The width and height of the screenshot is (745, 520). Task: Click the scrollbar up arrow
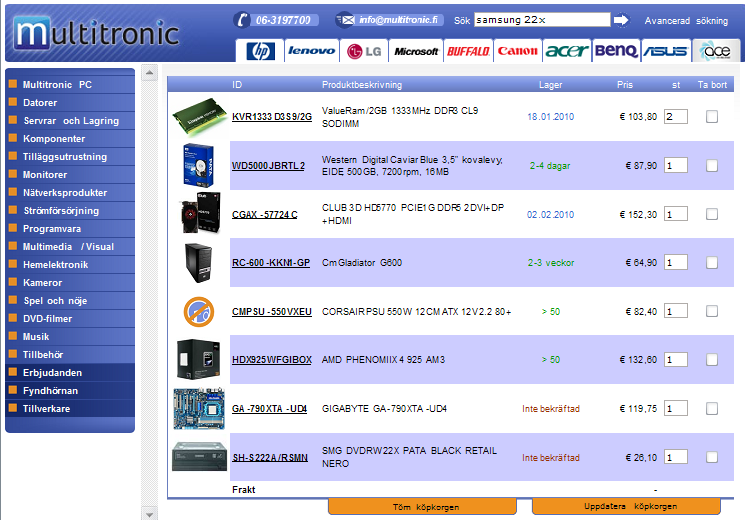click(x=149, y=73)
